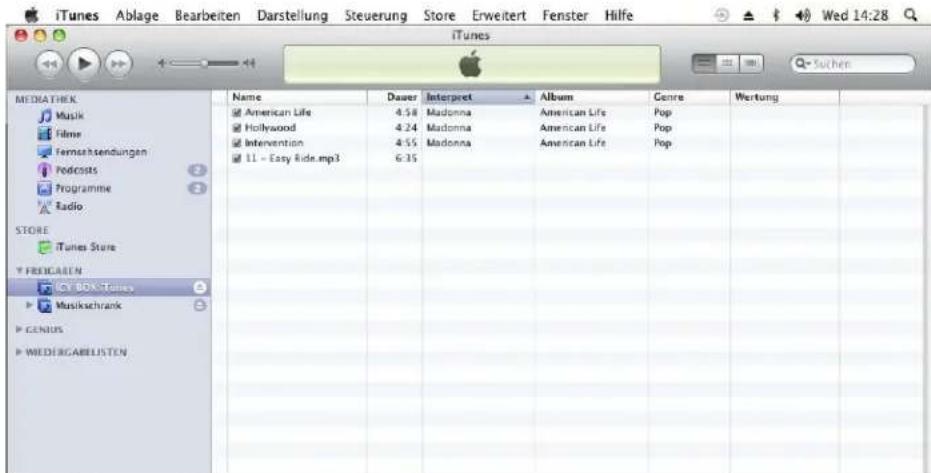This screenshot has height=473, width=931.
Task: Skip to the next track
Action: (x=119, y=64)
